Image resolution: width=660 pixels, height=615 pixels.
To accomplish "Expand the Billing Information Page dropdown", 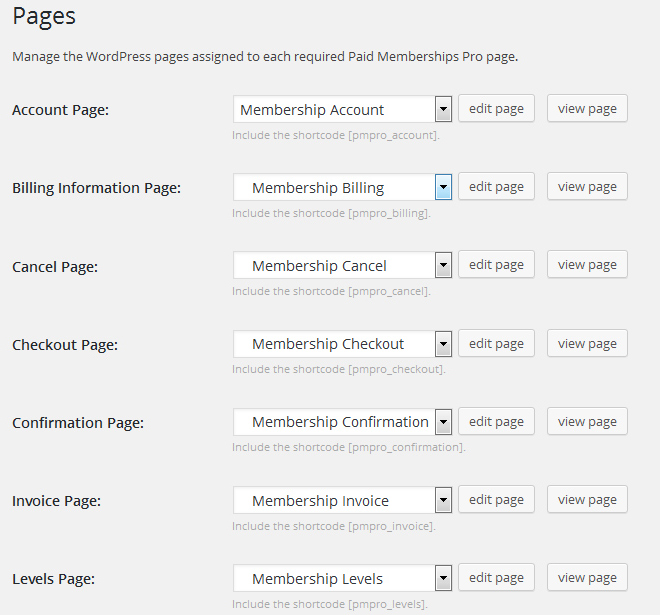I will point(342,187).
